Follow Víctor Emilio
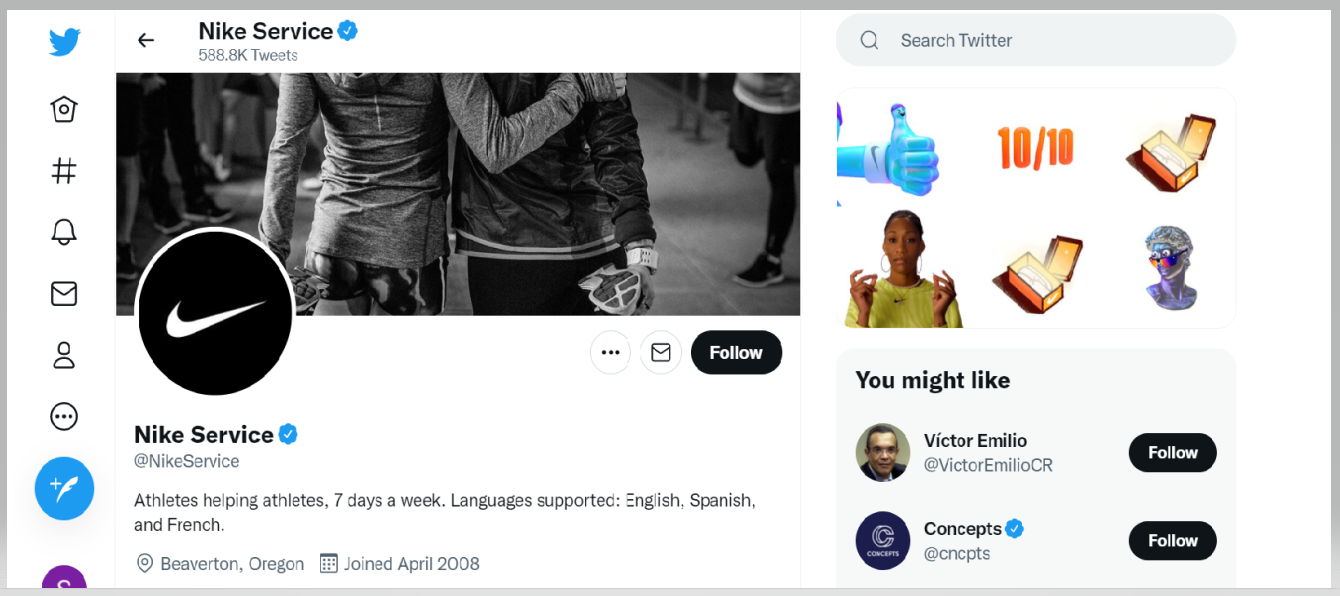The height and width of the screenshot is (596, 1340). click(1172, 452)
